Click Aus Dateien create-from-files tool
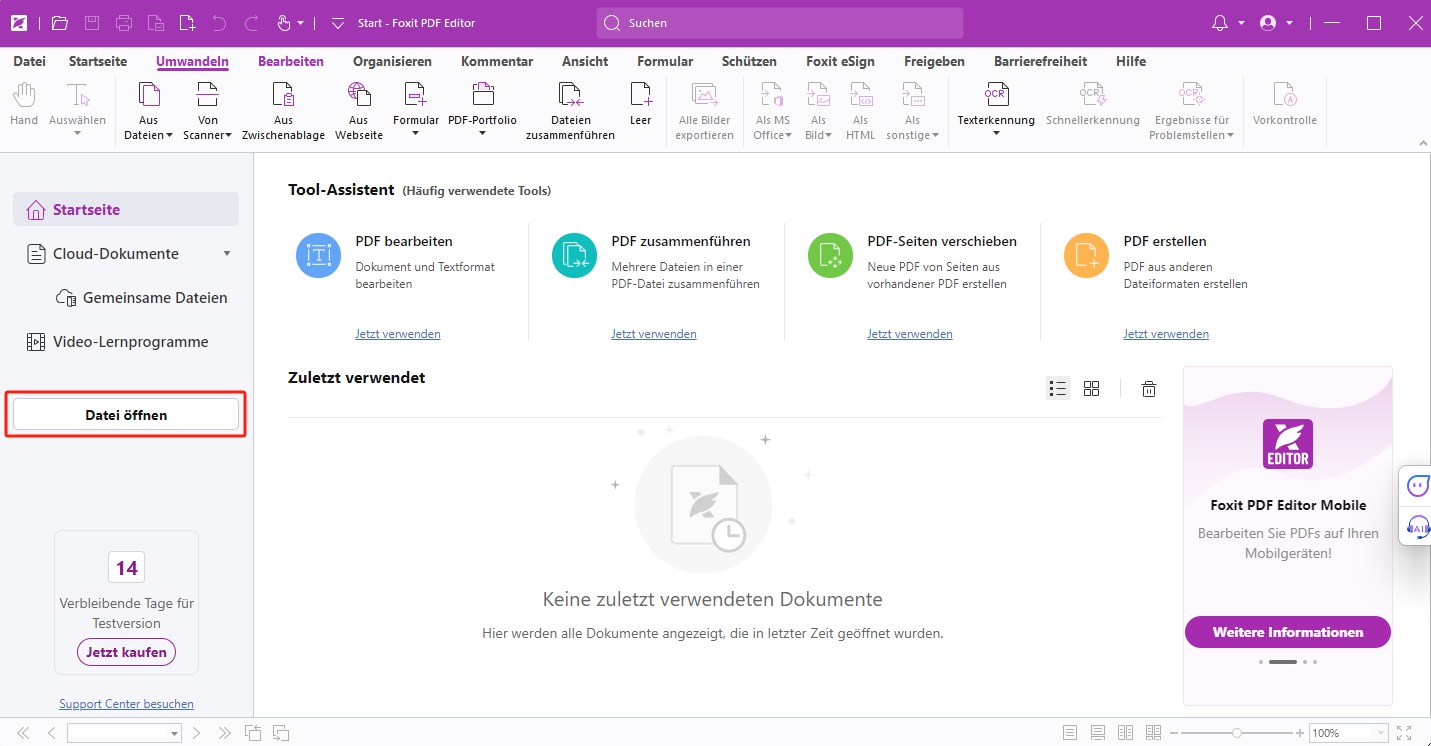The width and height of the screenshot is (1431, 746). click(148, 110)
